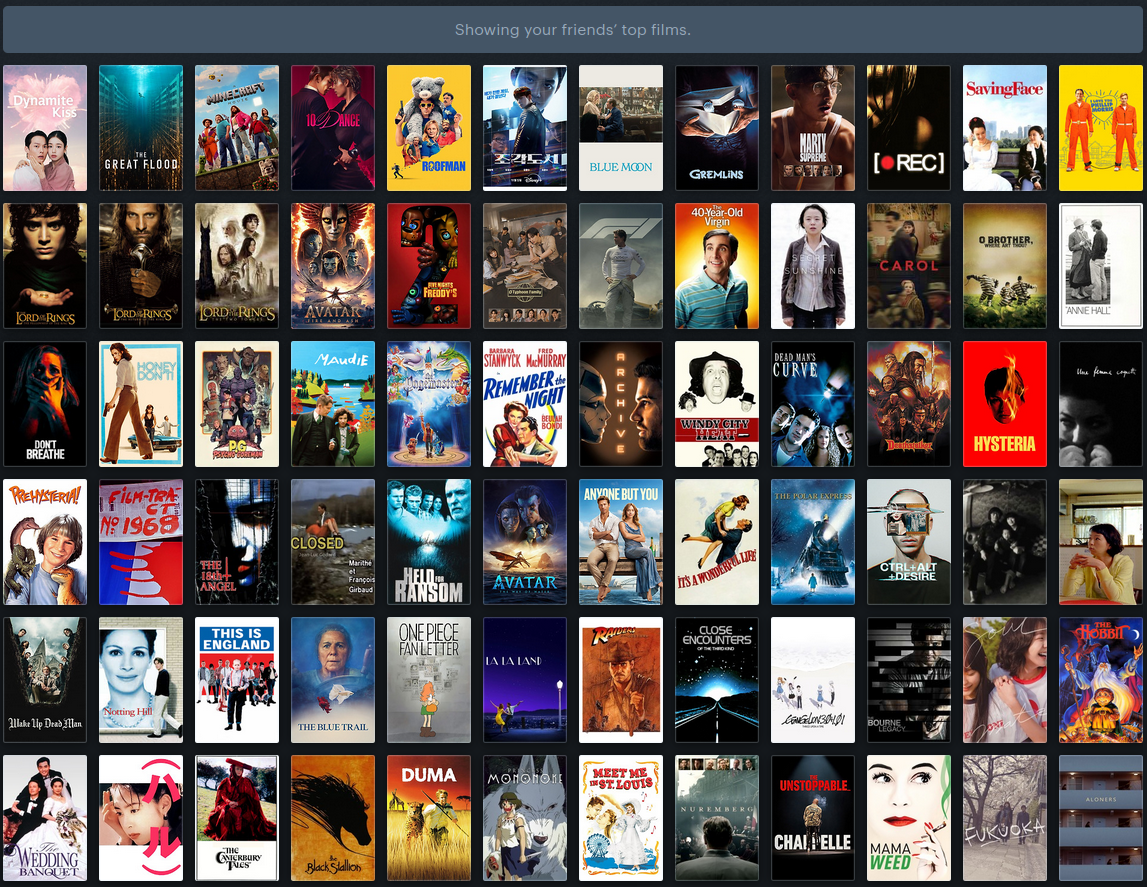Open the Carol film poster
1147x887 pixels.
(x=909, y=266)
